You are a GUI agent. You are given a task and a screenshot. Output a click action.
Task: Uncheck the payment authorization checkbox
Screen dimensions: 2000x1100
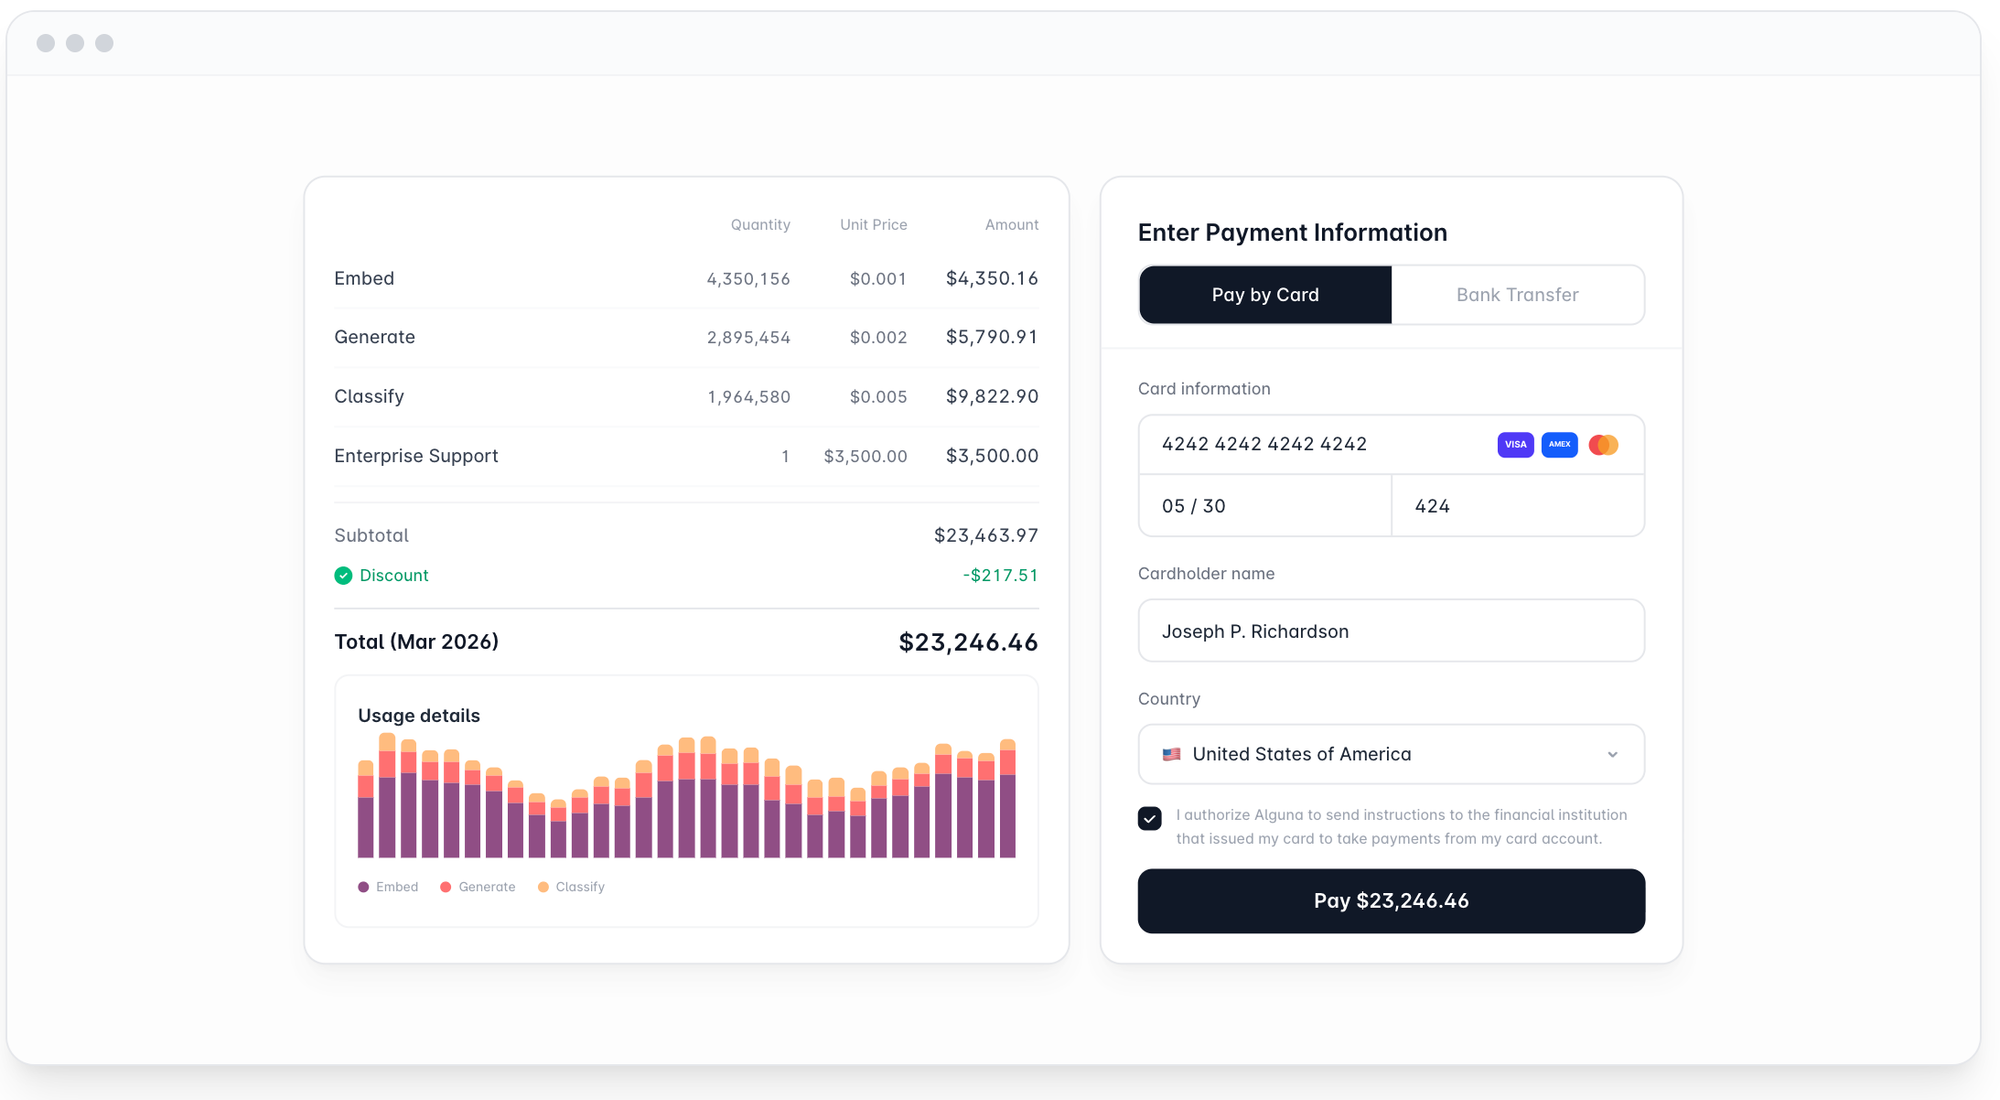[x=1150, y=819]
